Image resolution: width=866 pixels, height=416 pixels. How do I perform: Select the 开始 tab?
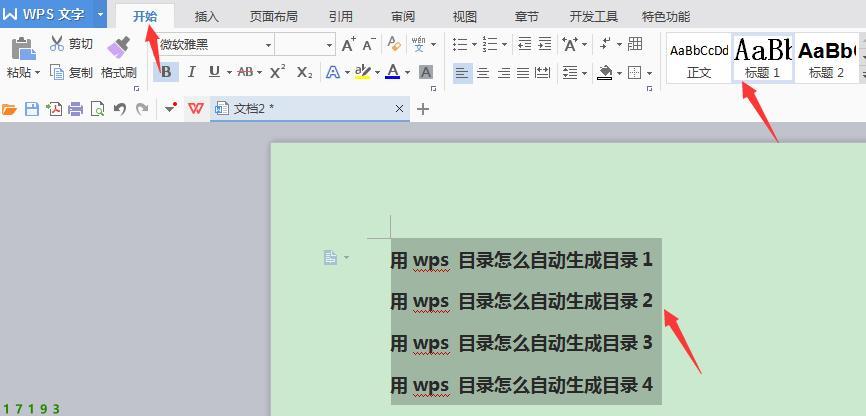pyautogui.click(x=145, y=16)
